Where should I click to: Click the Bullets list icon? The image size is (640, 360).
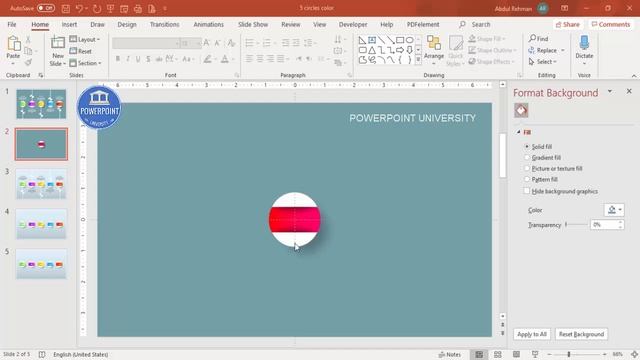pos(249,42)
